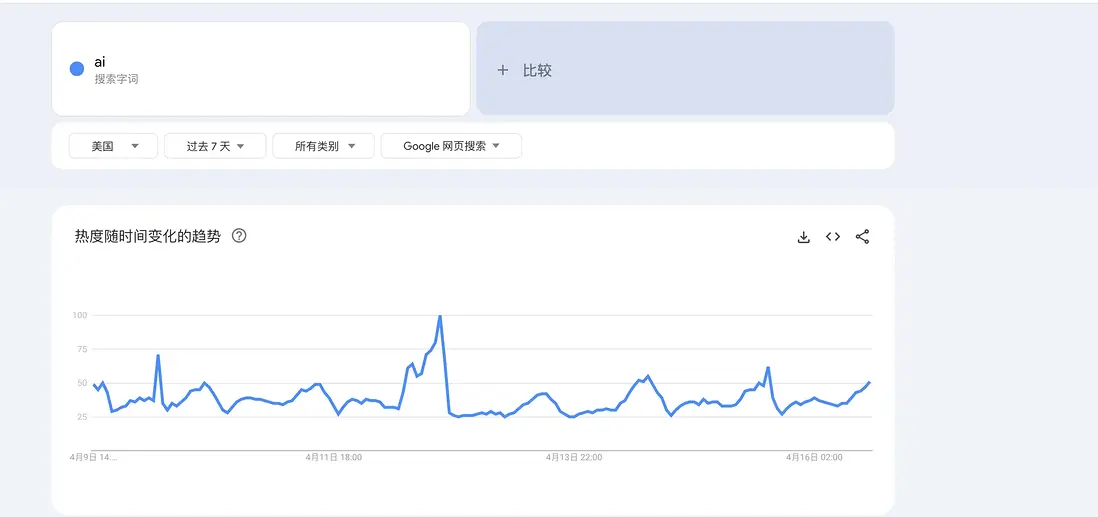Viewport: 1098px width, 517px height.
Task: Select the 4月16日 02:00 axis label
Action: pos(814,457)
